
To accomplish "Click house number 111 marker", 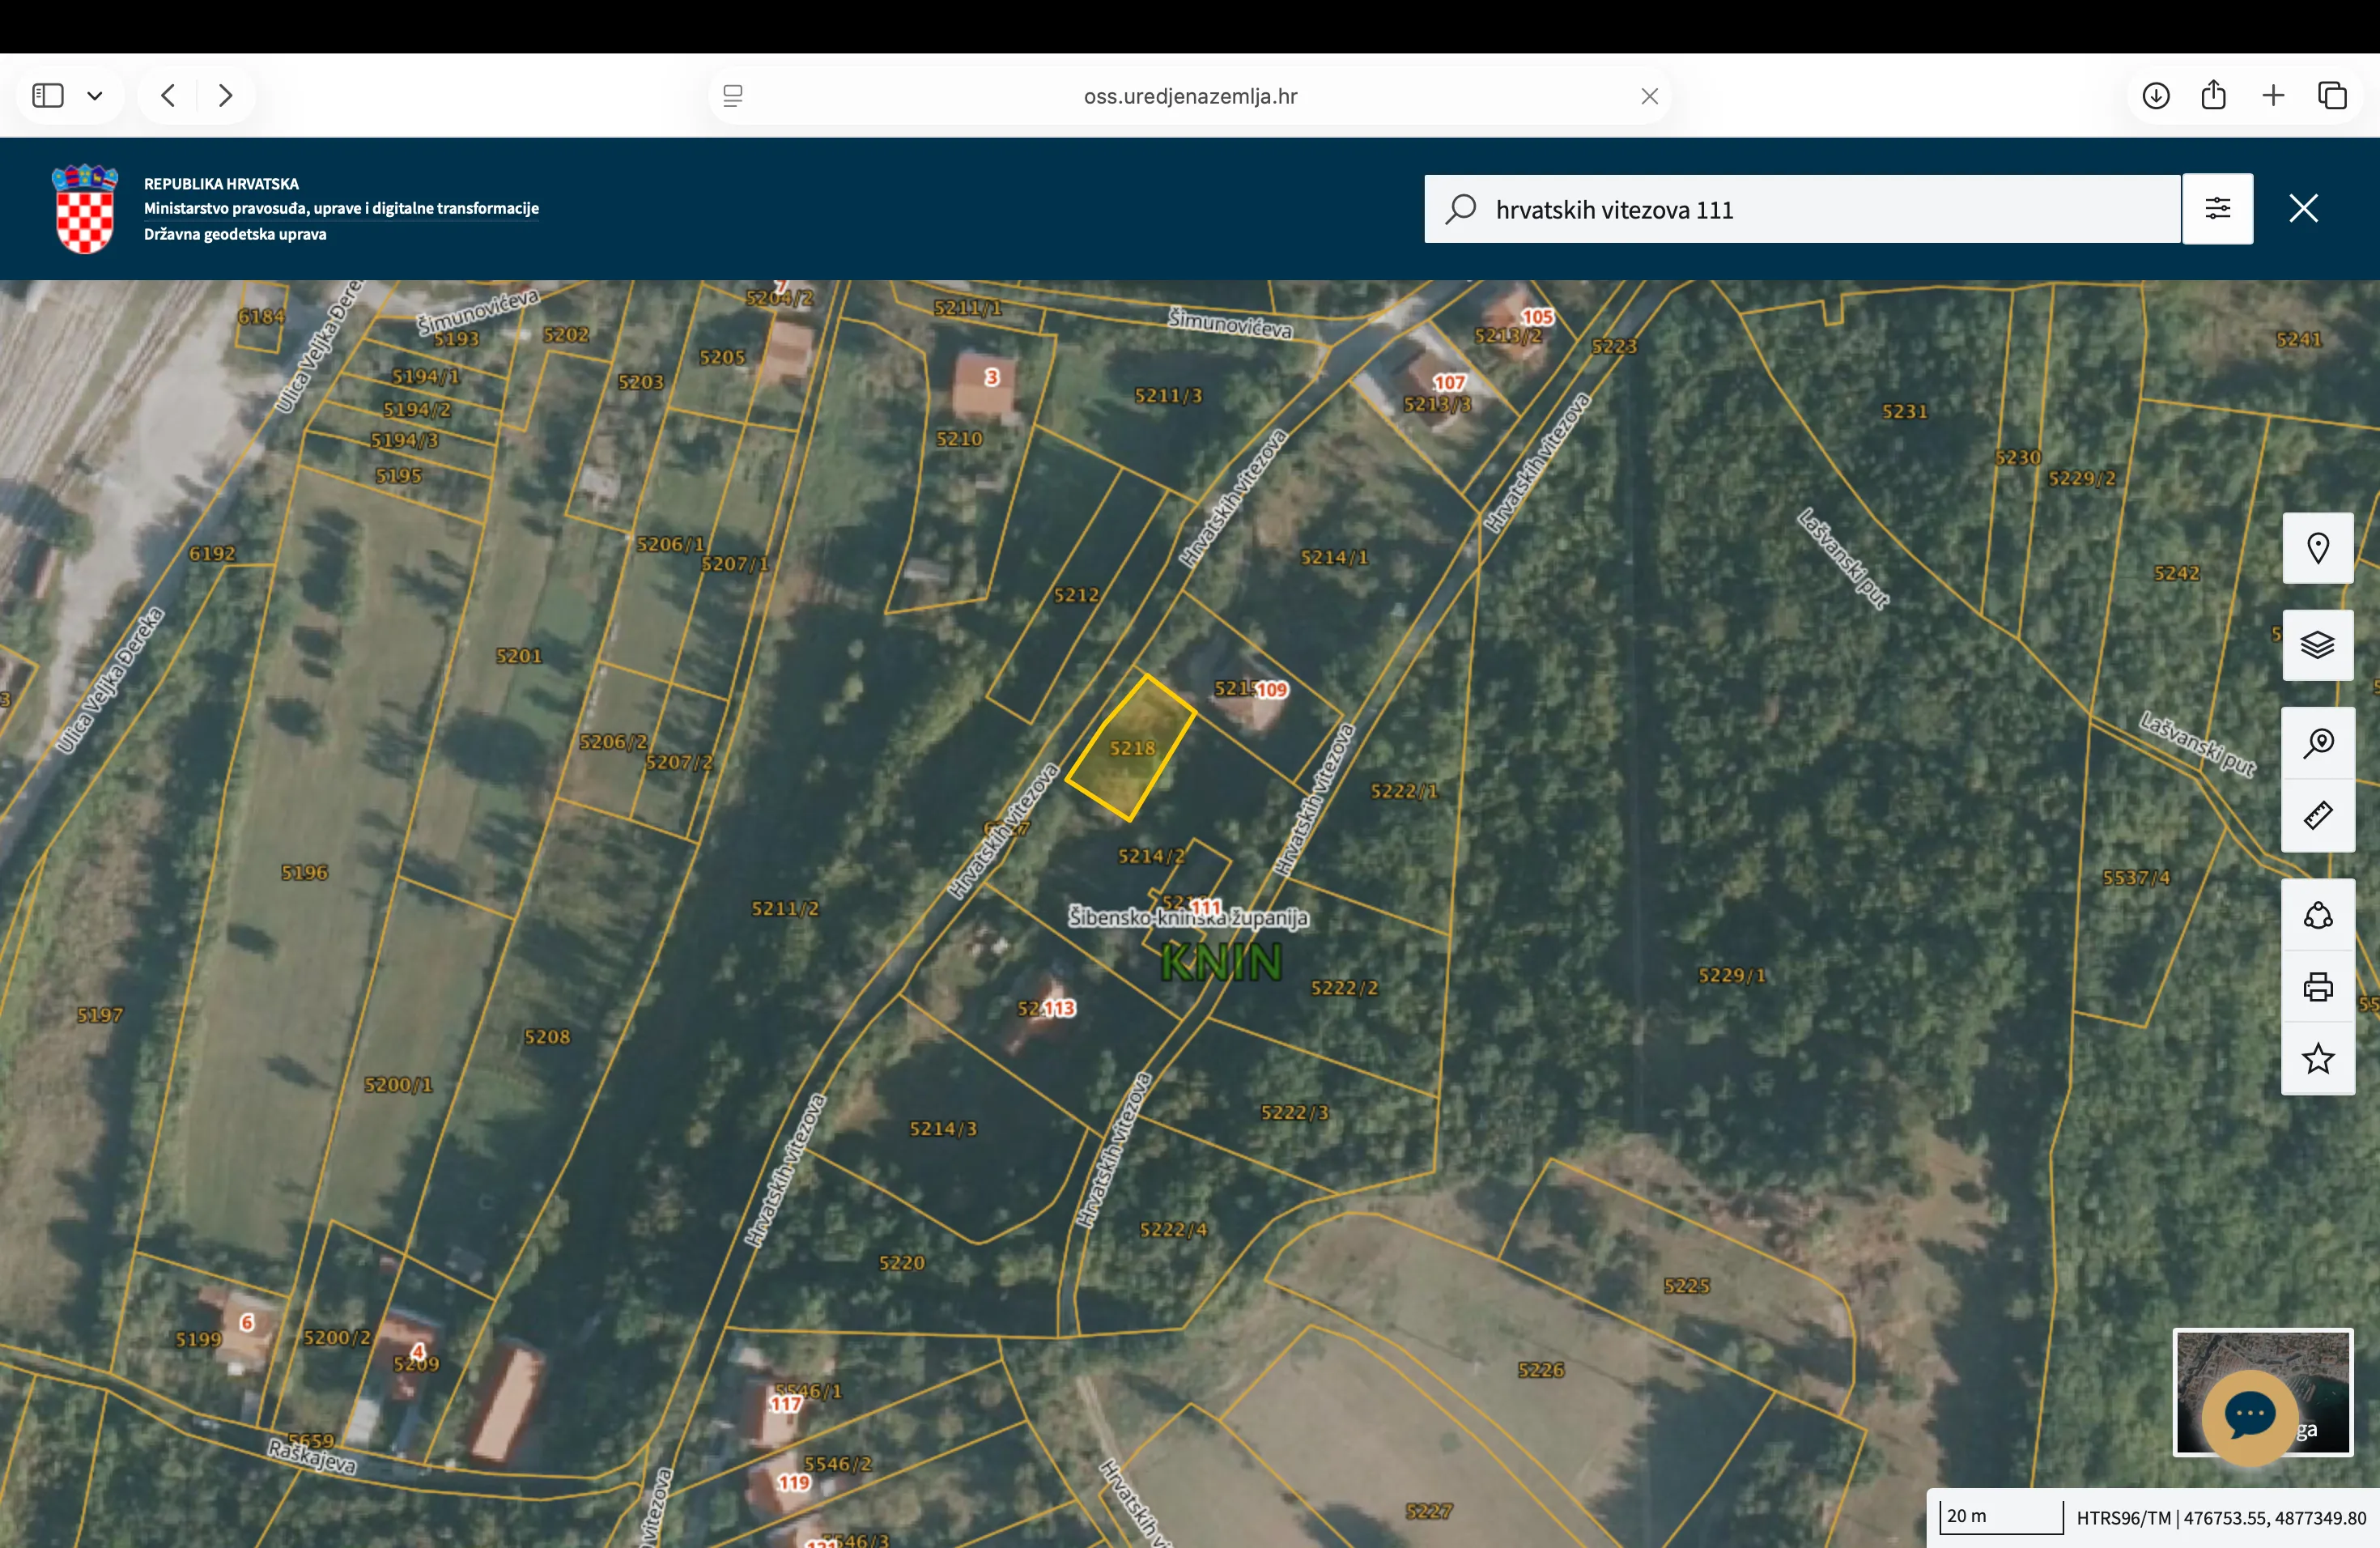I will tap(1205, 907).
